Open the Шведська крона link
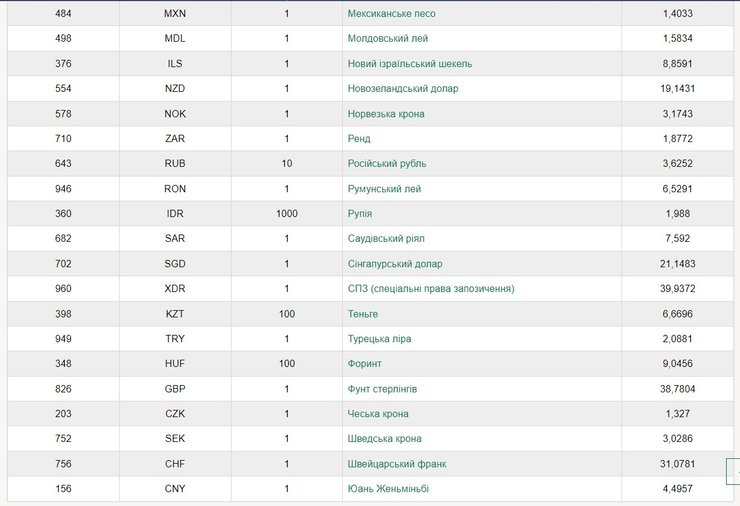 pos(384,439)
